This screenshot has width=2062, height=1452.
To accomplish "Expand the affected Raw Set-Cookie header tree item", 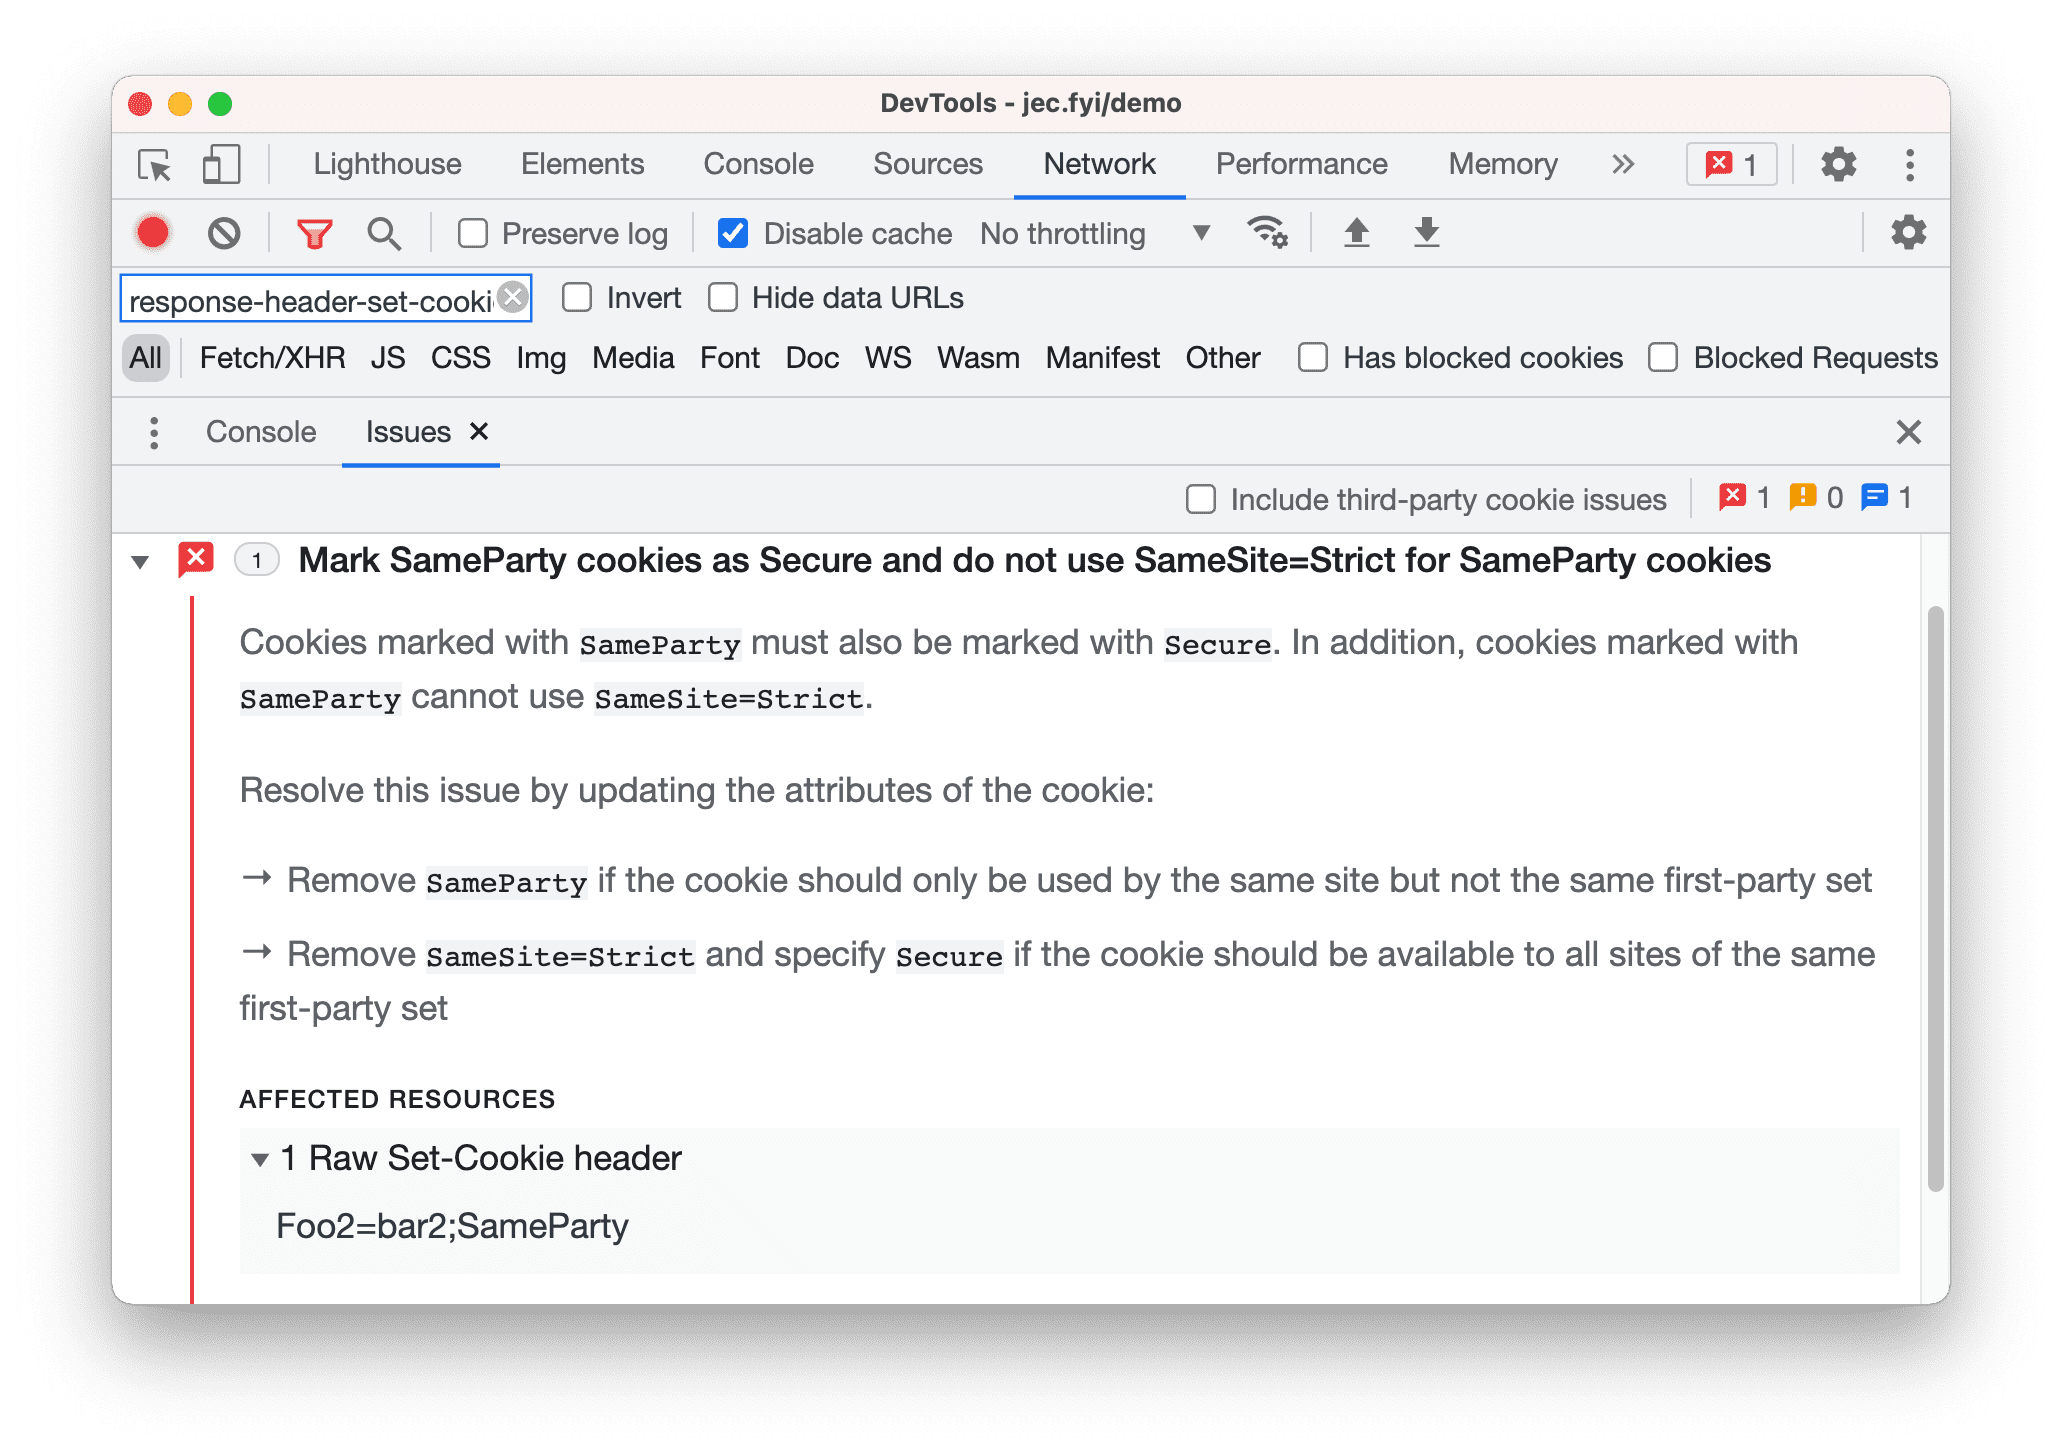I will point(251,1158).
